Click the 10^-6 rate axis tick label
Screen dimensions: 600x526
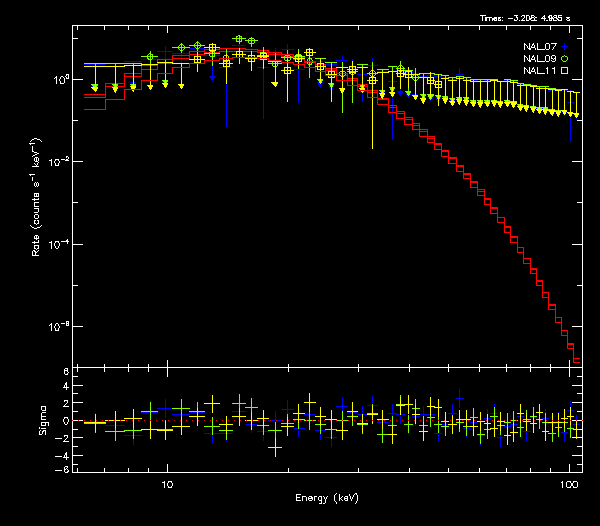[60, 327]
